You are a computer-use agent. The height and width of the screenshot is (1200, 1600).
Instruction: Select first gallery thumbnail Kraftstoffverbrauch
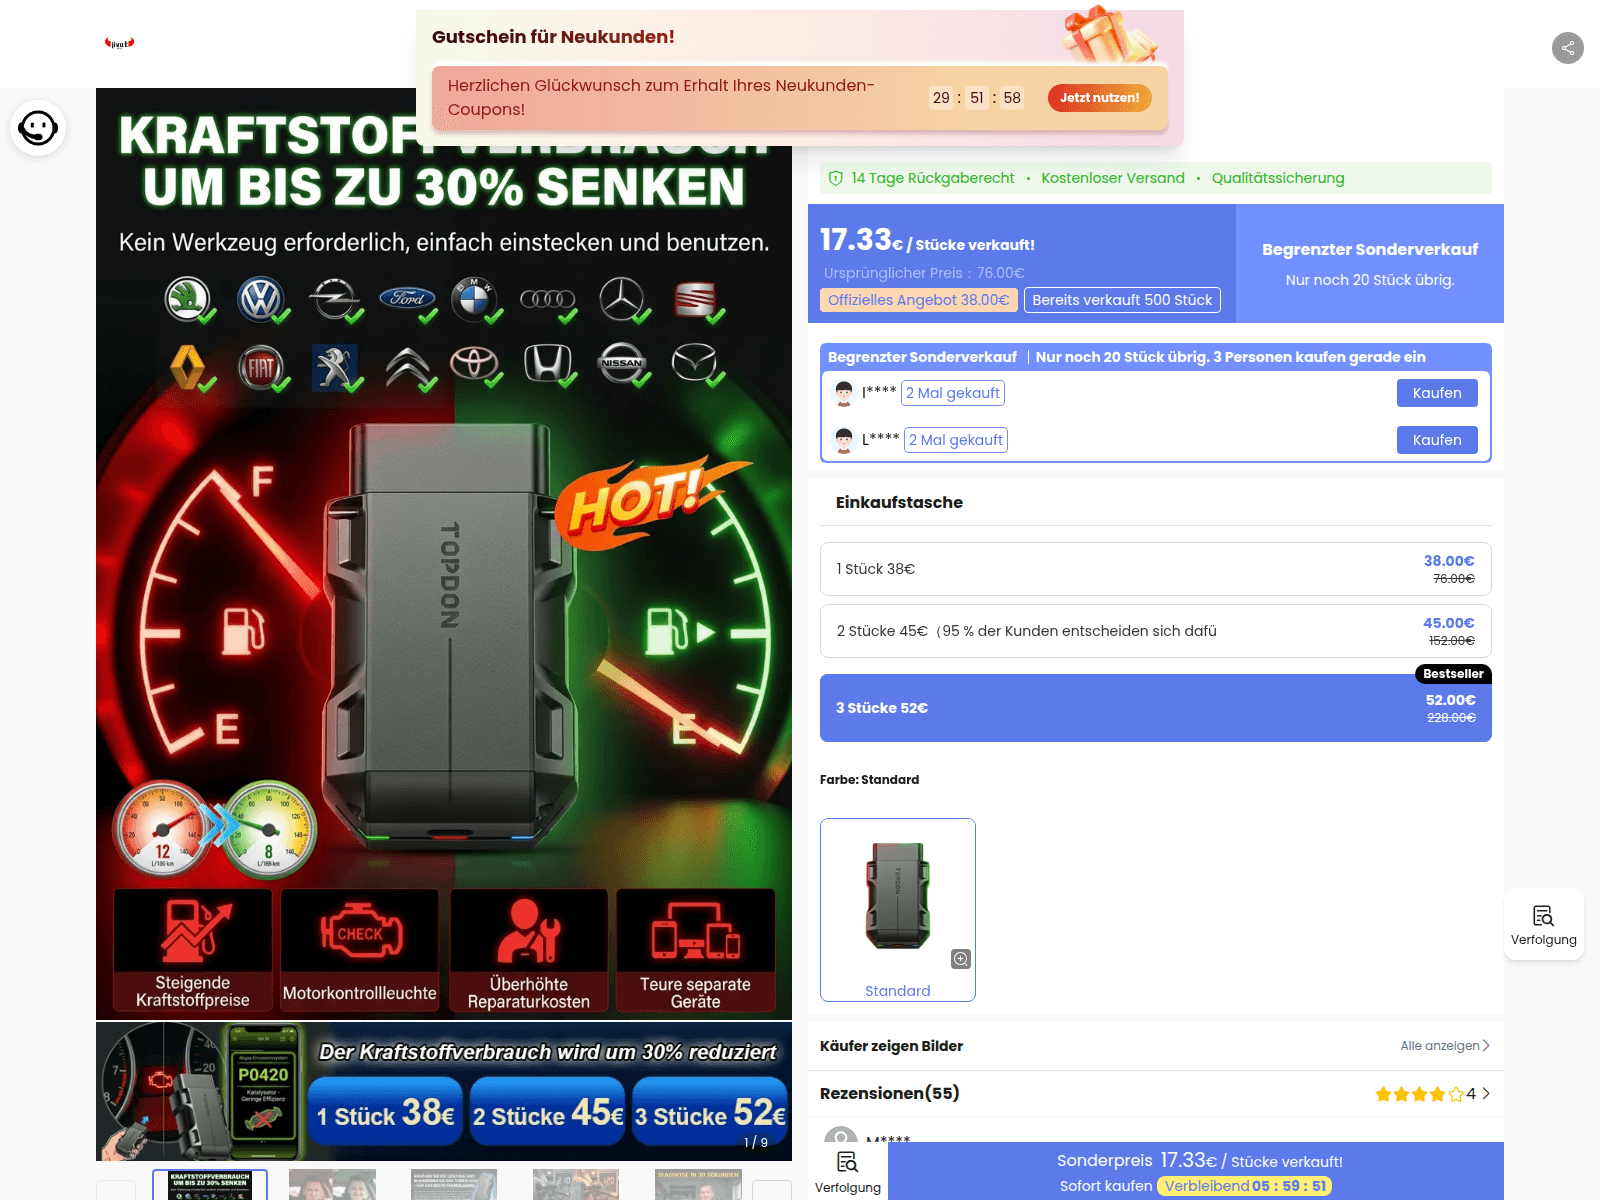click(x=210, y=1184)
